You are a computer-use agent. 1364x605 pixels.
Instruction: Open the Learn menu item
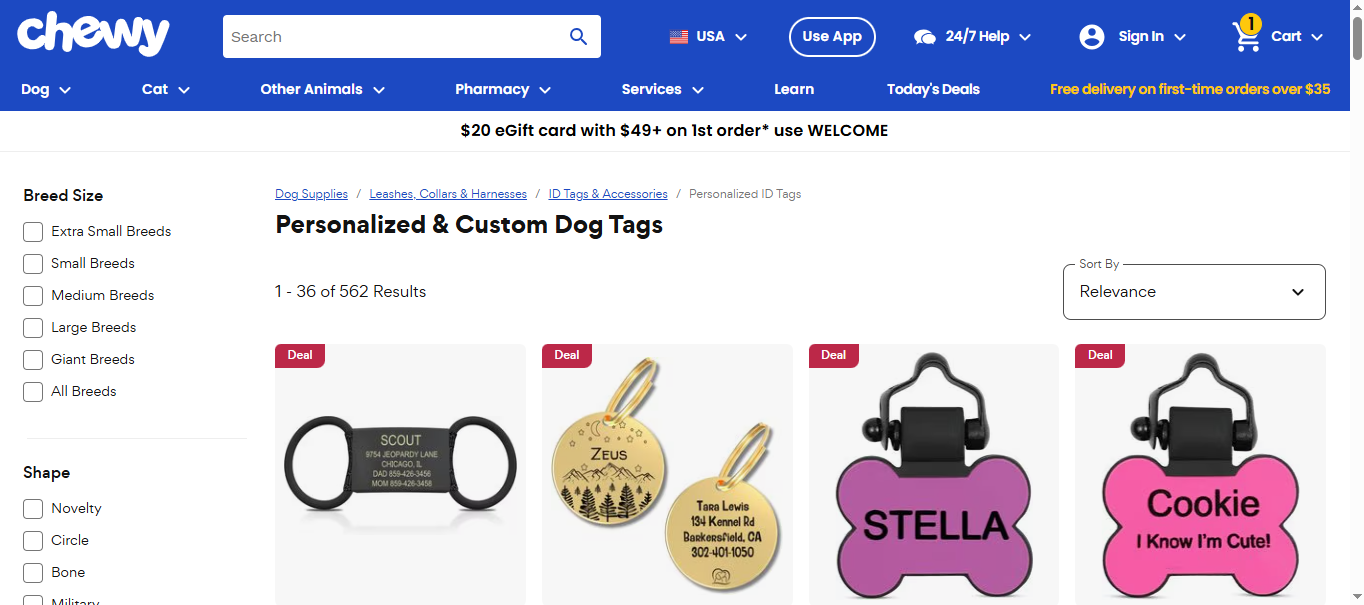click(793, 89)
